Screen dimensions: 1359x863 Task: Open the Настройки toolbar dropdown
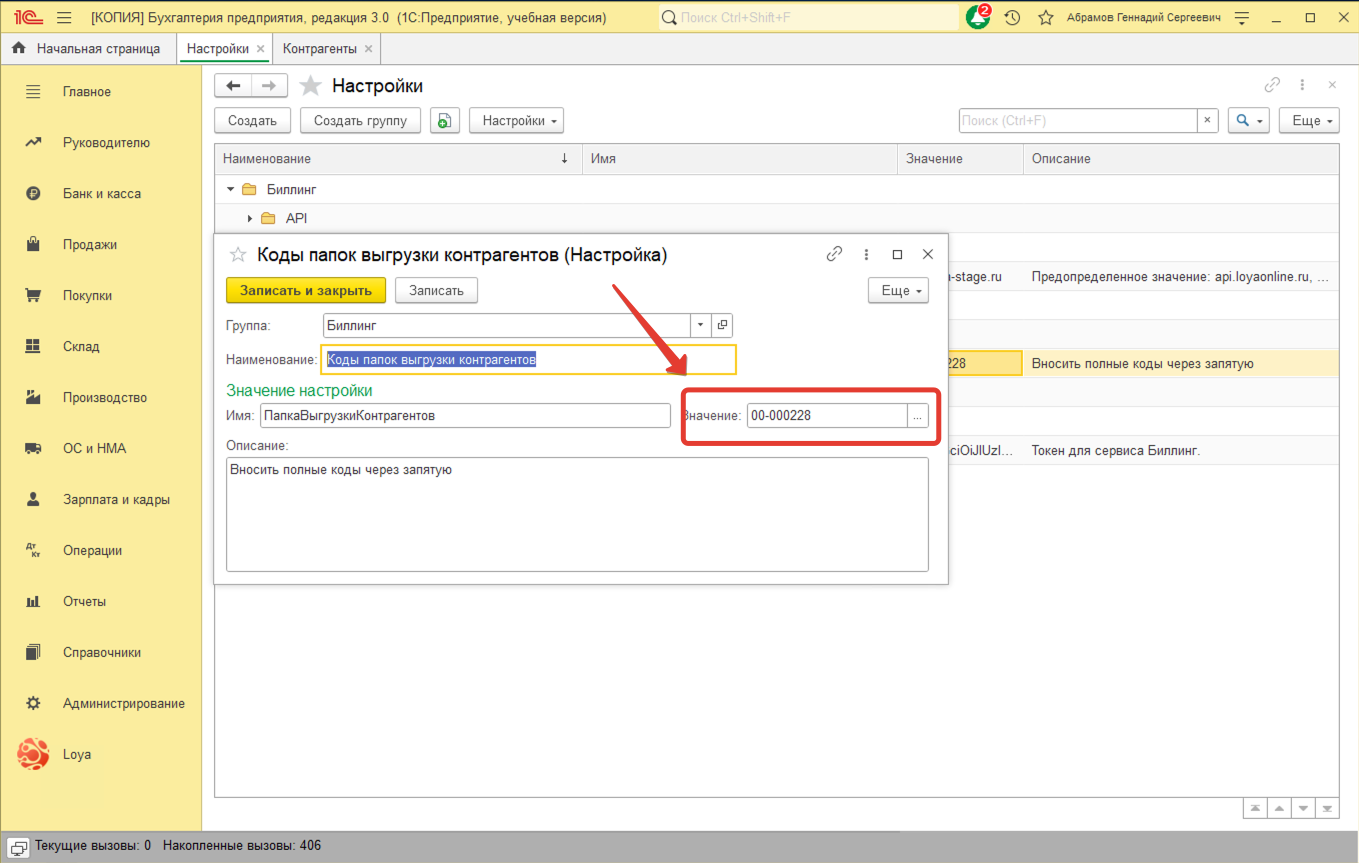tap(516, 121)
